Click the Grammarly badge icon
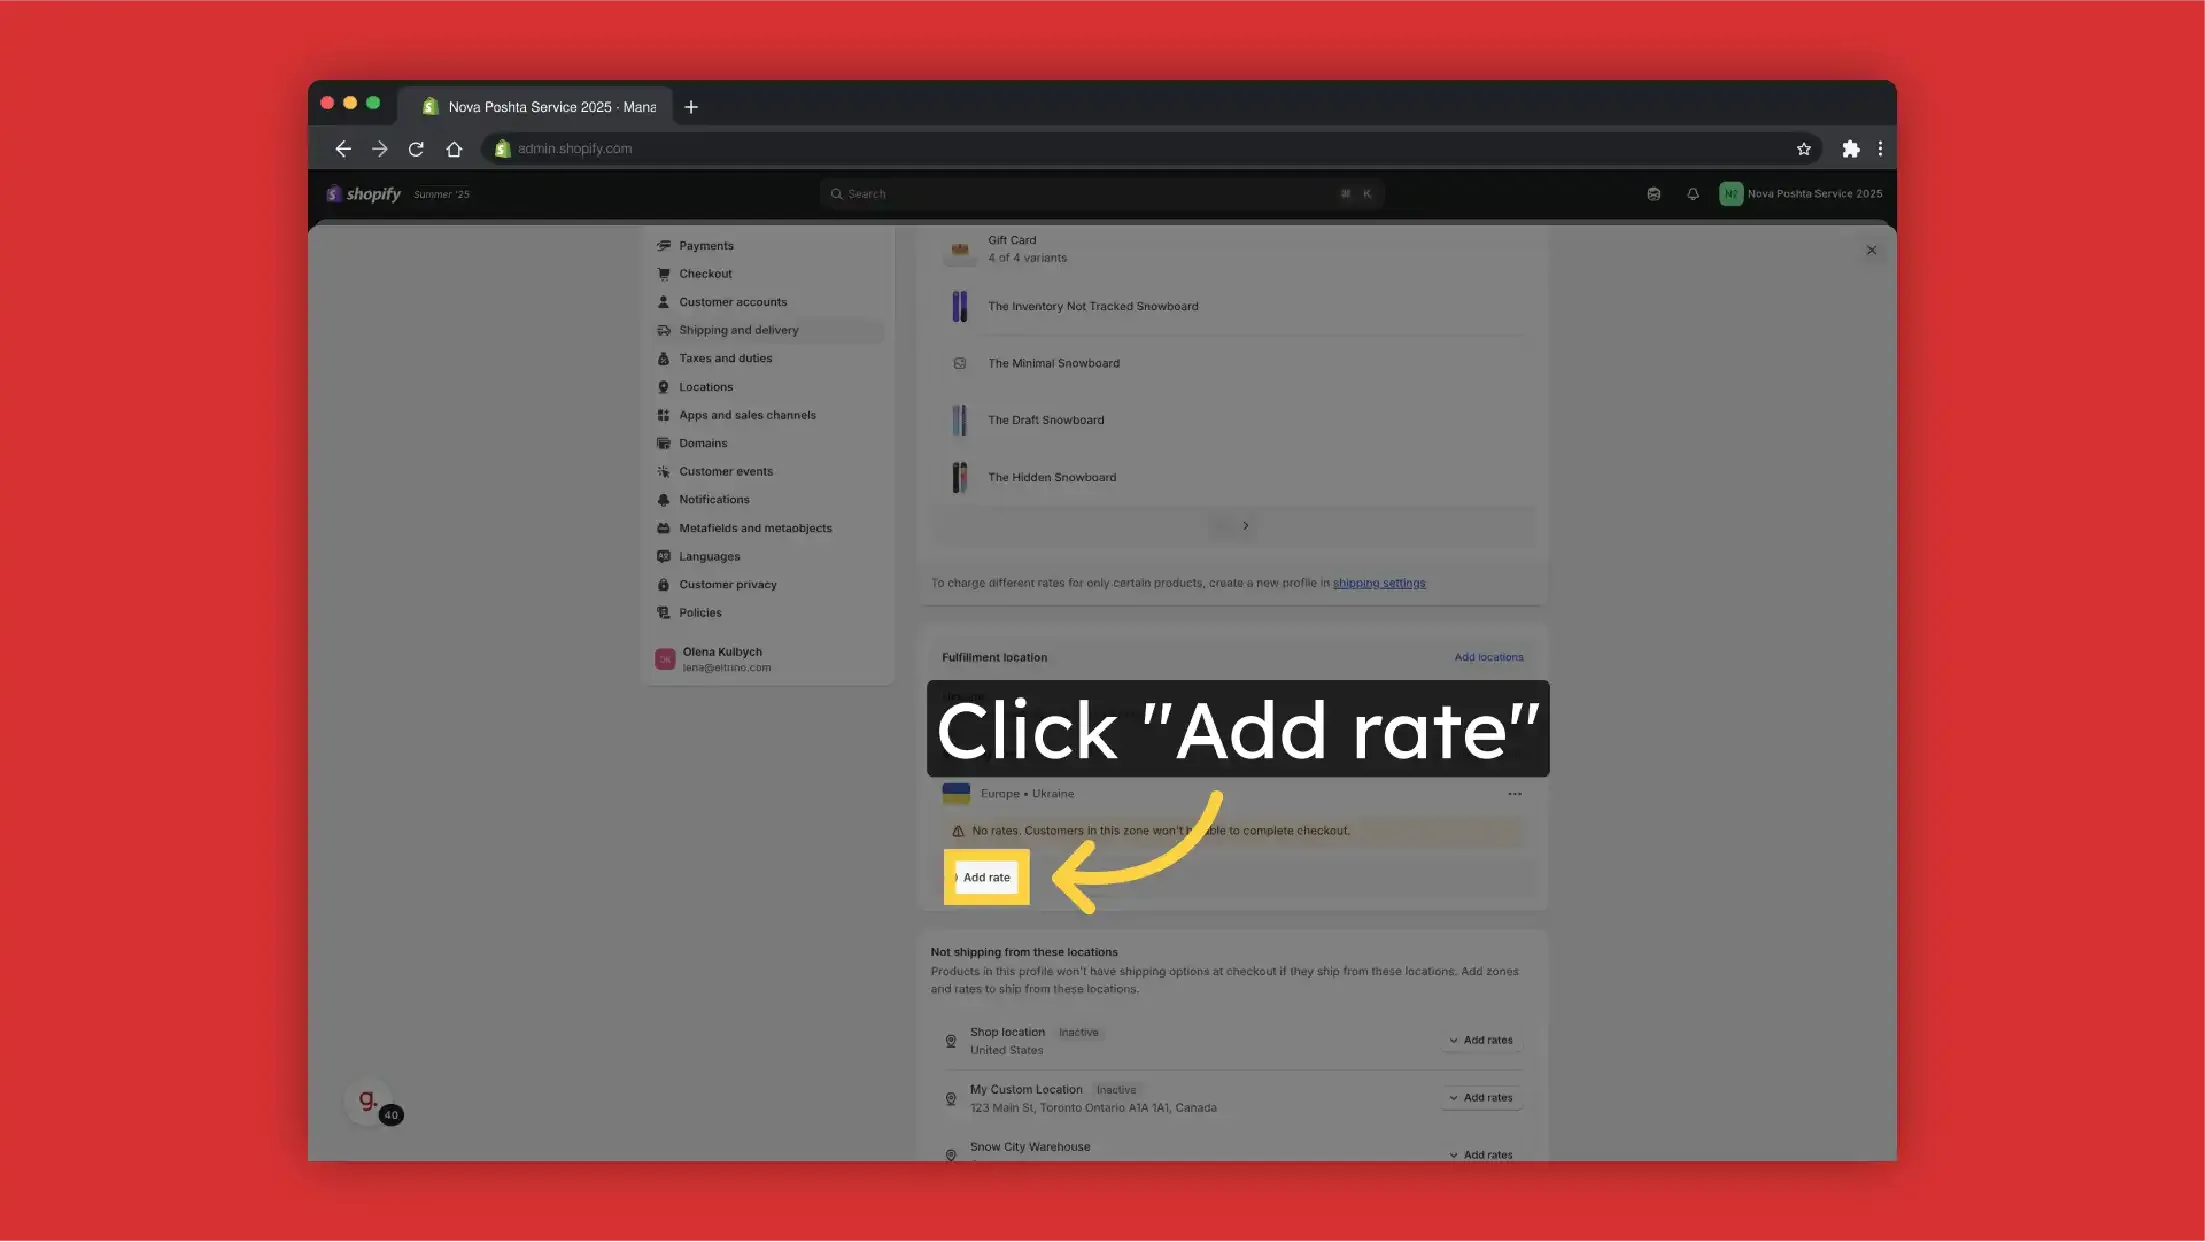2205x1242 pixels. pos(369,1100)
